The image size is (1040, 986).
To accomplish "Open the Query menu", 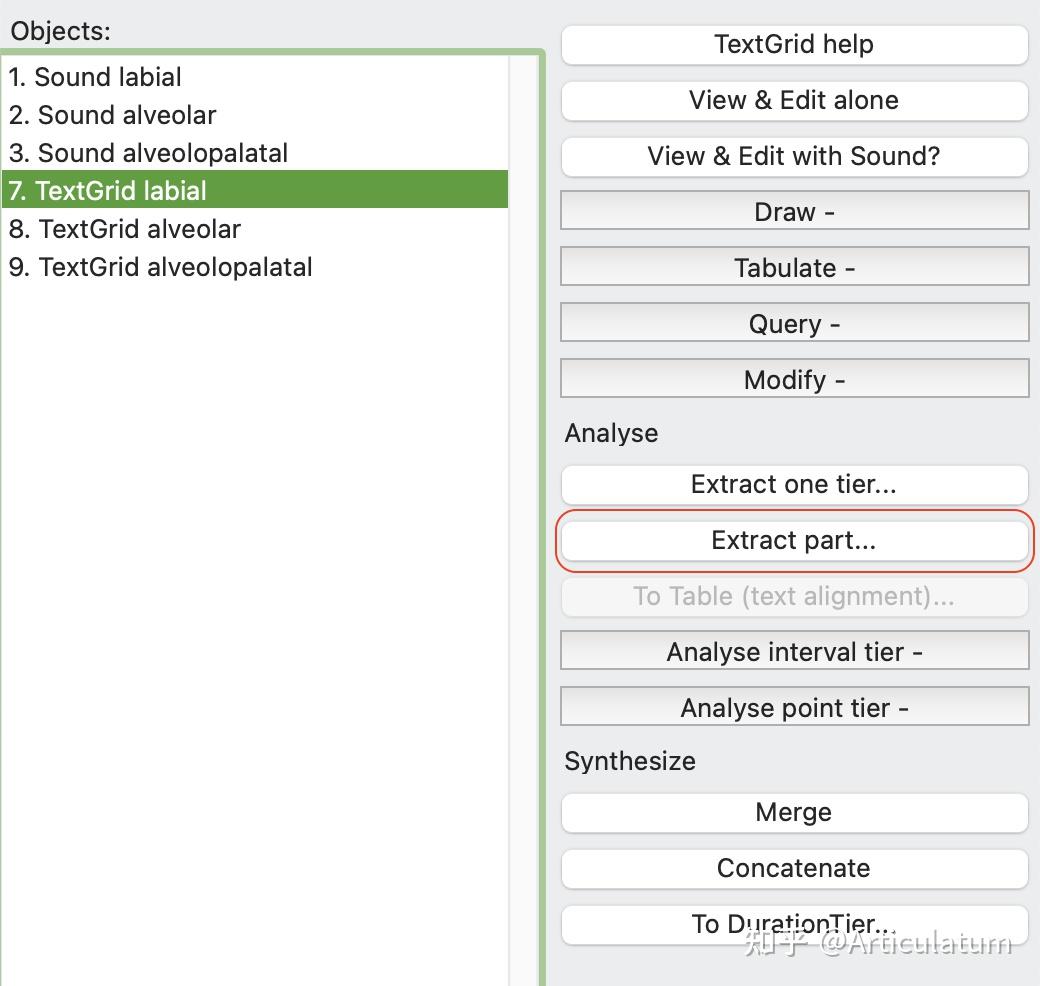I will click(x=794, y=324).
